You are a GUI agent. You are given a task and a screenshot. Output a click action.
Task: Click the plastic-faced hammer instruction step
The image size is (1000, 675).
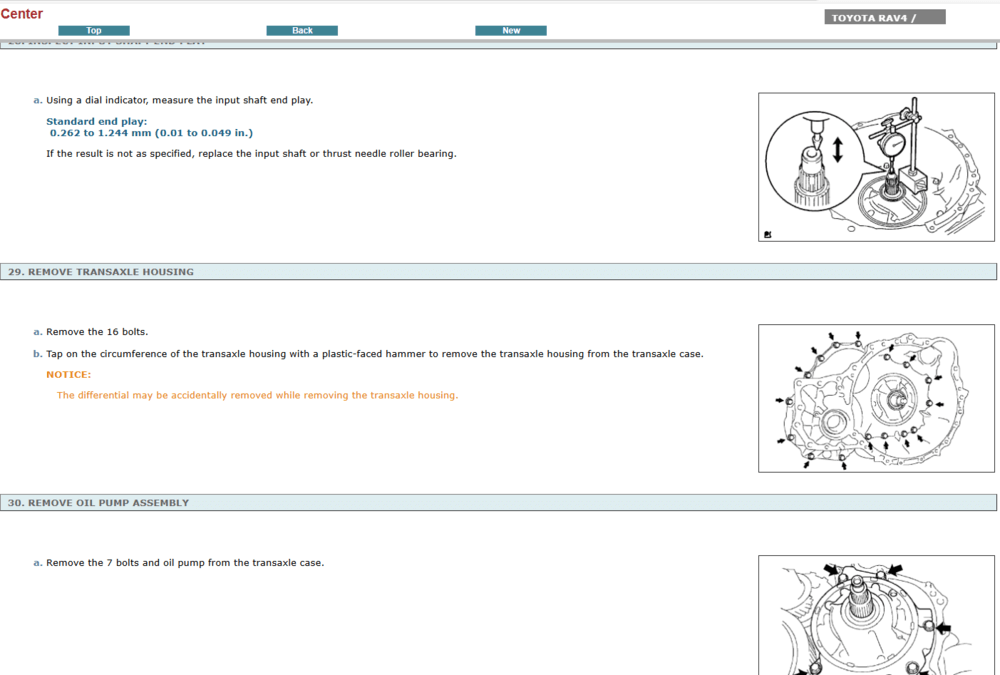[x=374, y=354]
